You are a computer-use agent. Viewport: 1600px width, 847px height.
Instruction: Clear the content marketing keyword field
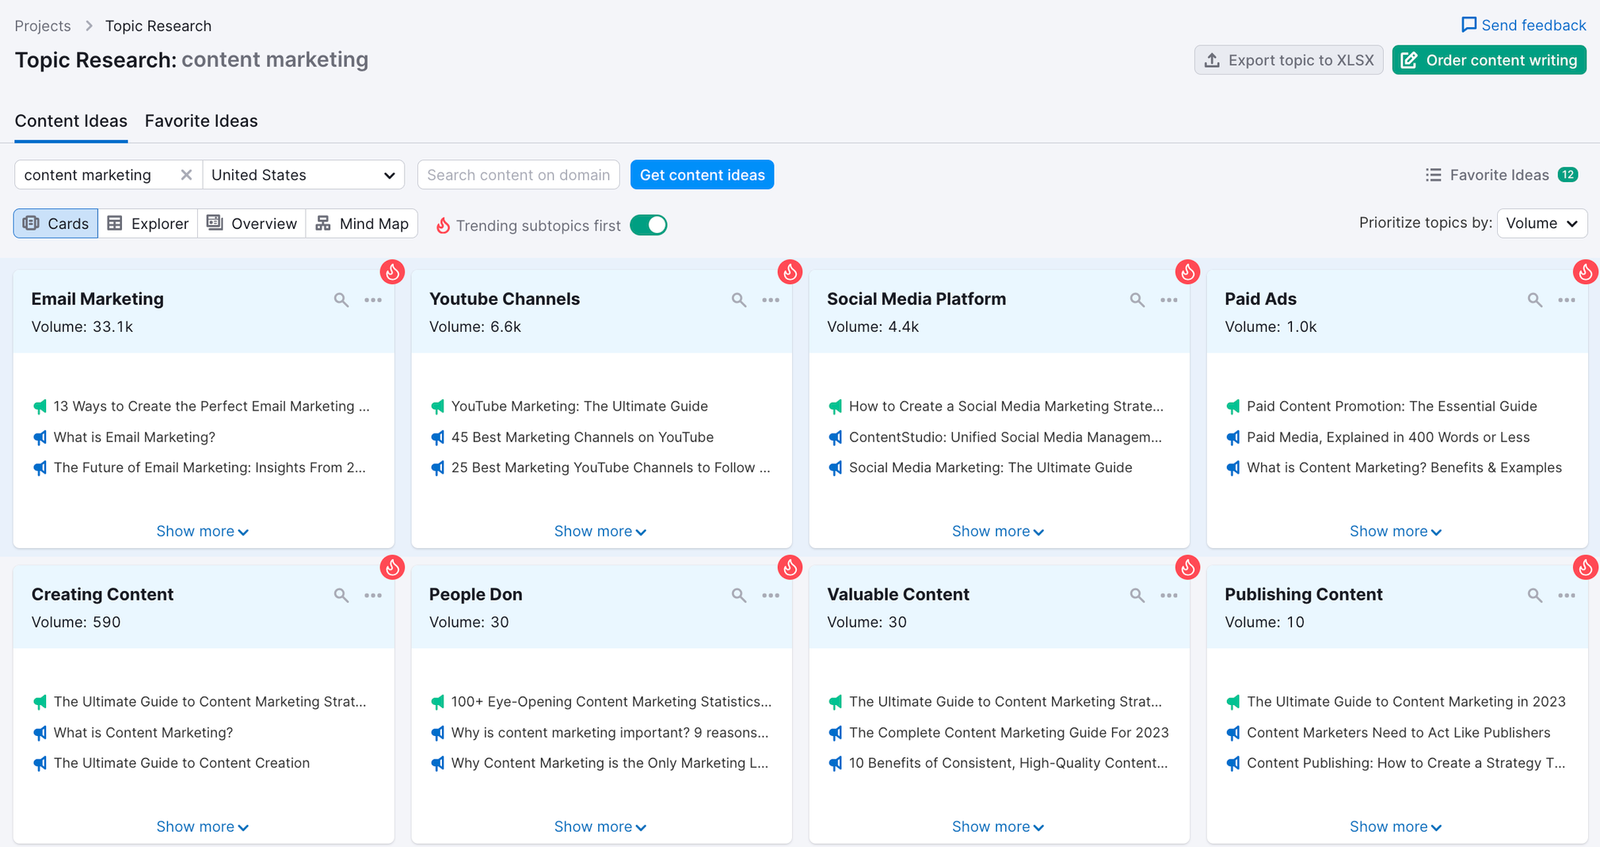click(x=186, y=175)
